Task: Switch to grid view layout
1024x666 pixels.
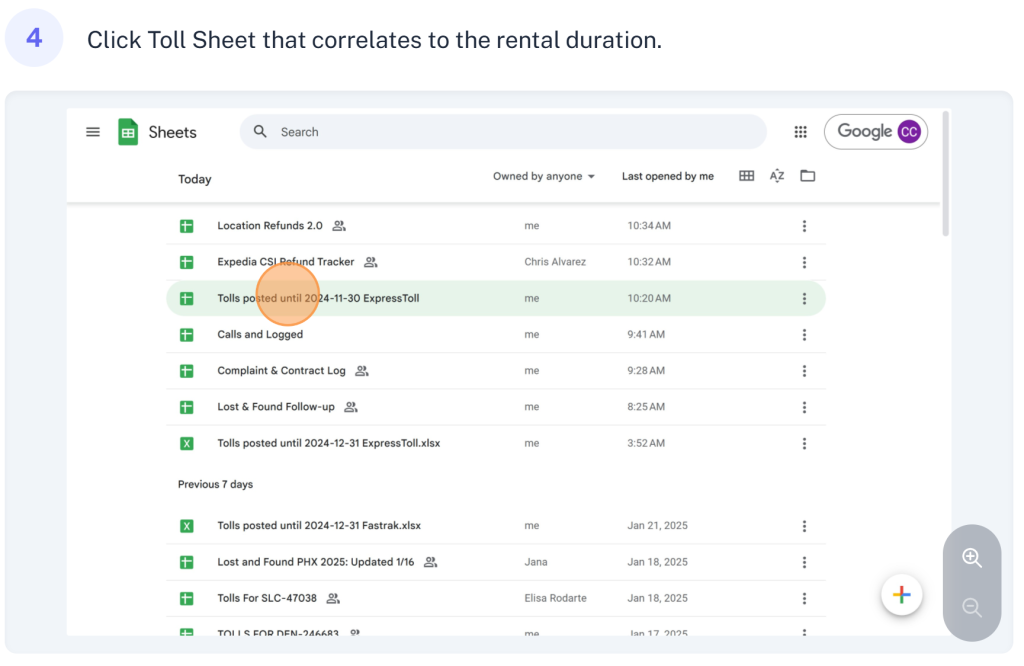Action: 746,176
